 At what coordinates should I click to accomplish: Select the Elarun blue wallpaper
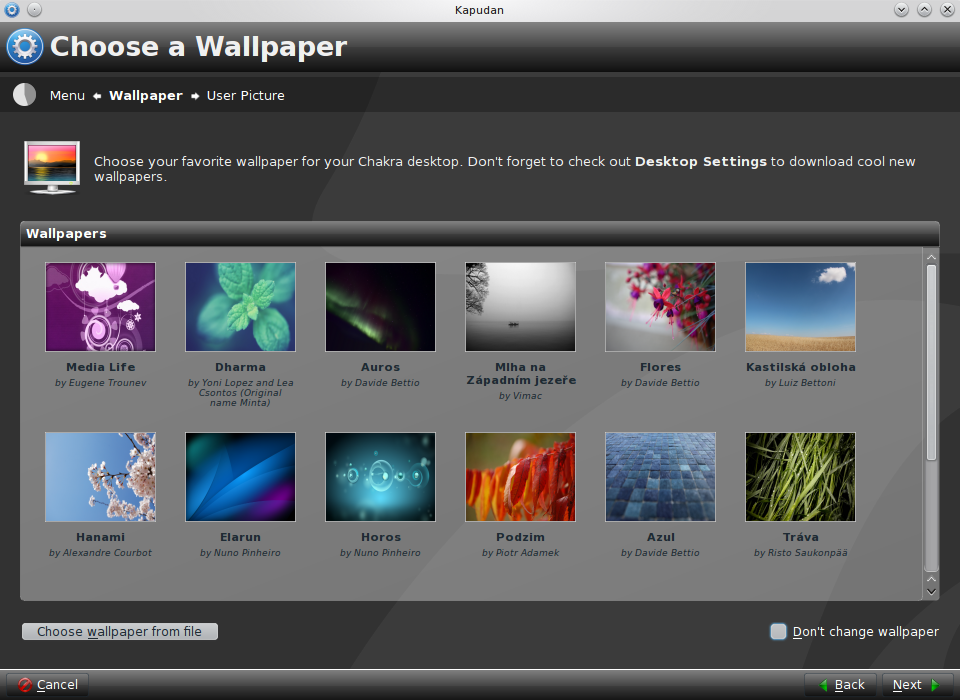tap(240, 477)
